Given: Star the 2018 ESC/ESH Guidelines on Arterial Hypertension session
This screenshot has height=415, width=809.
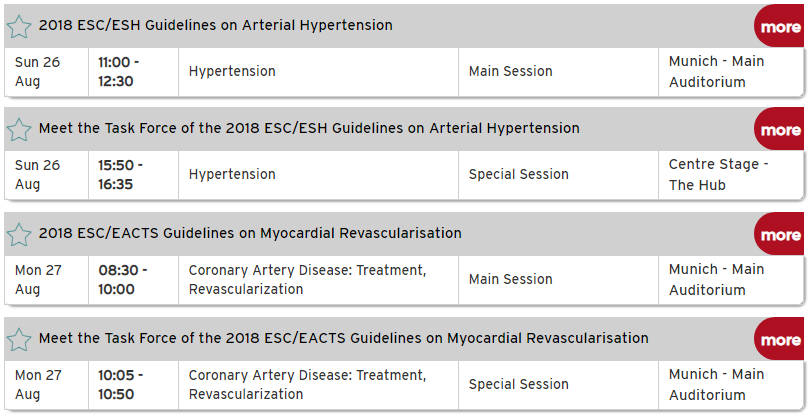Looking at the screenshot, I should 19,26.
